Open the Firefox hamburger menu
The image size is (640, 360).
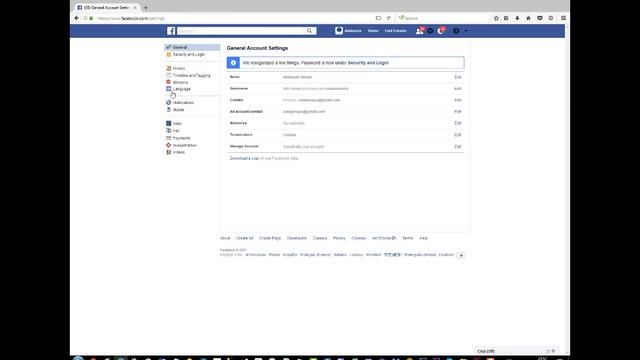[x=563, y=18]
